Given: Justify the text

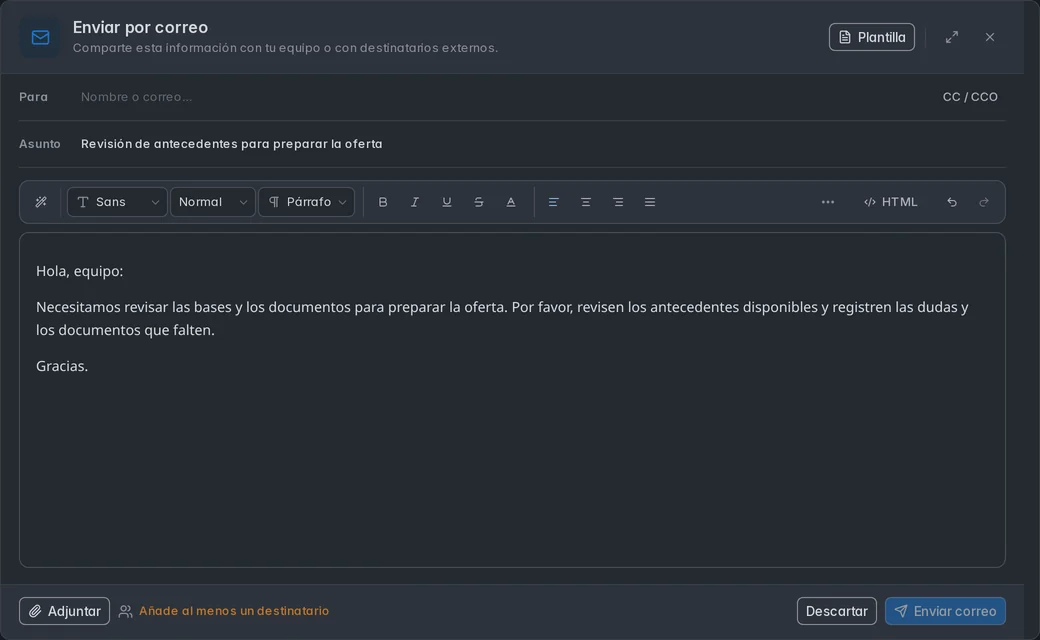Looking at the screenshot, I should pos(650,202).
